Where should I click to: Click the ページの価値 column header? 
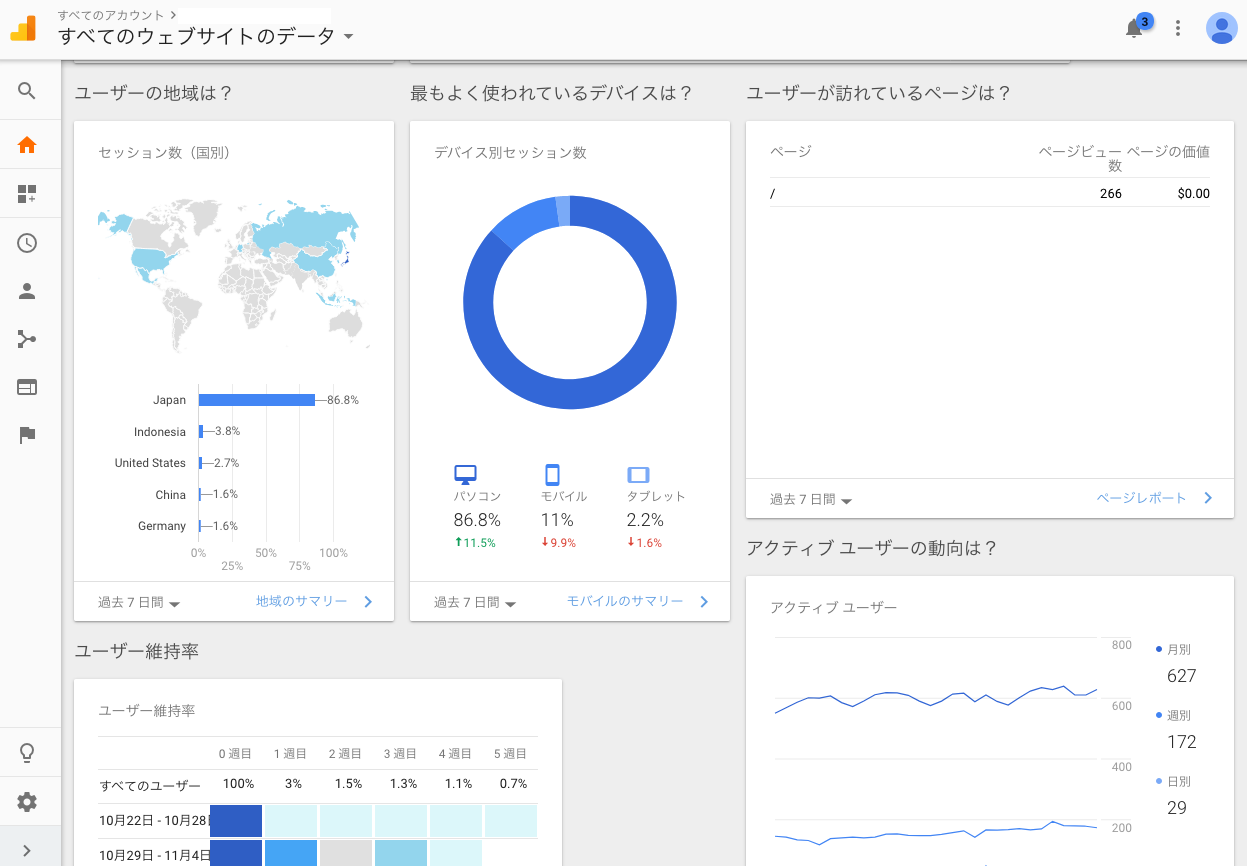tap(1168, 152)
